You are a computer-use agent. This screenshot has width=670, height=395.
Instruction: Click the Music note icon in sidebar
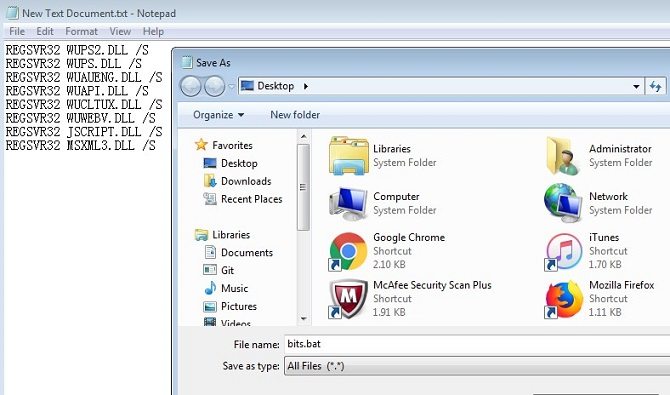(x=210, y=288)
